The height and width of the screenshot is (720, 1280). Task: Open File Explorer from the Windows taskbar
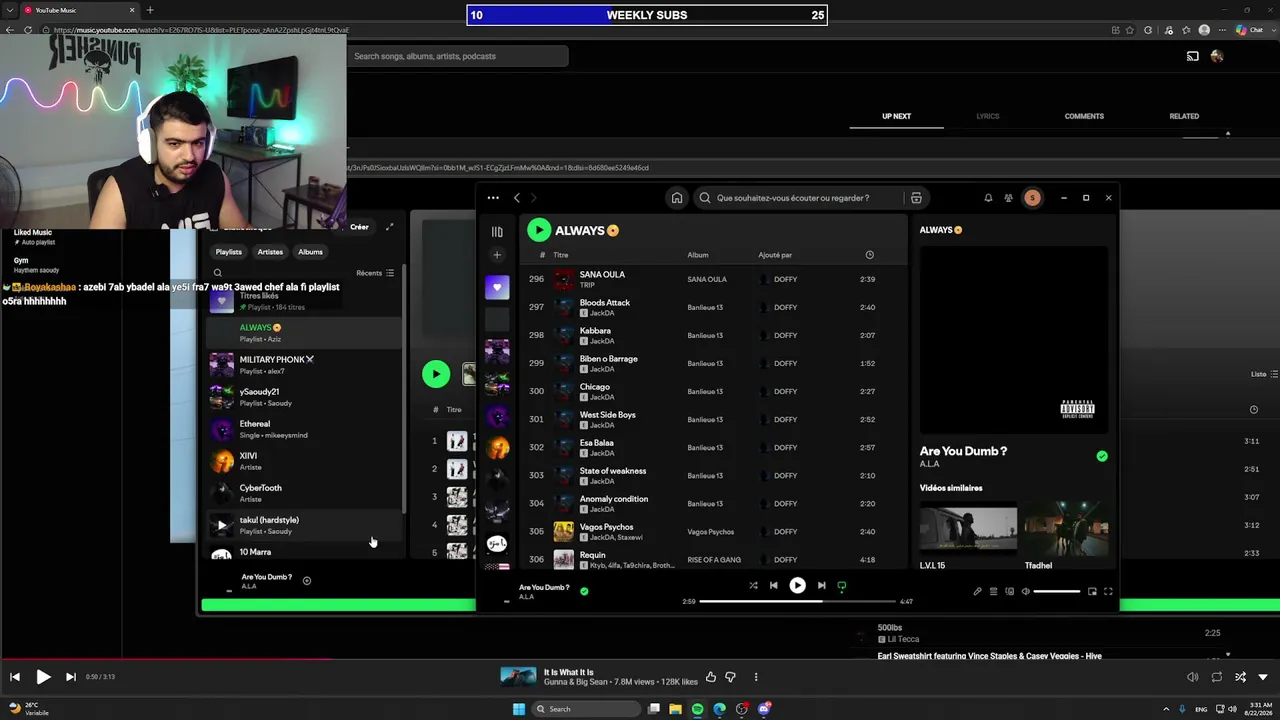click(x=675, y=709)
